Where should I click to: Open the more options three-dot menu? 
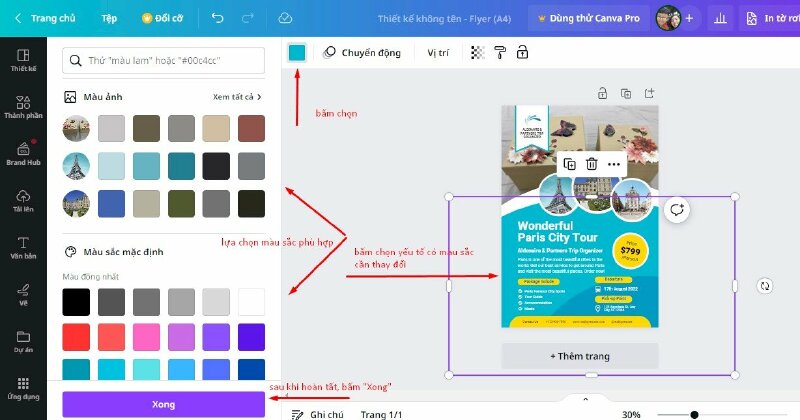tap(614, 164)
